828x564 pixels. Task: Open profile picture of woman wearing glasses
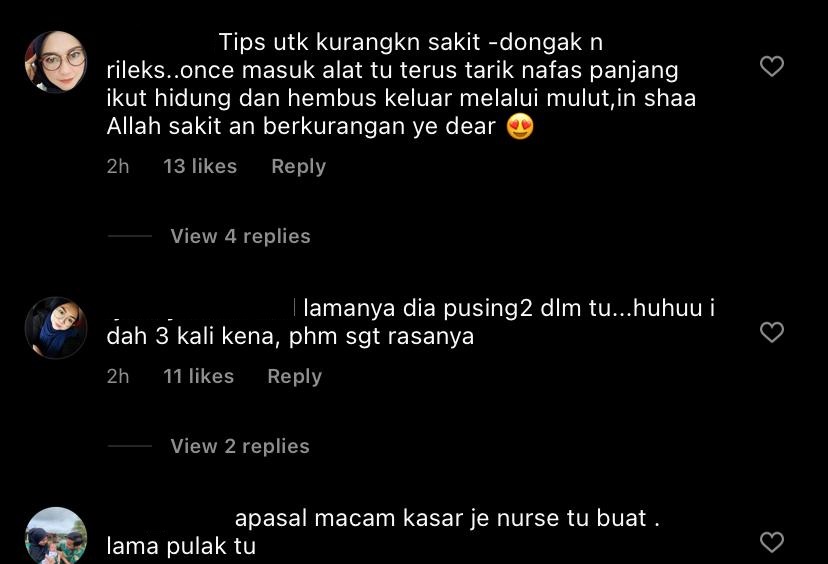[x=56, y=62]
